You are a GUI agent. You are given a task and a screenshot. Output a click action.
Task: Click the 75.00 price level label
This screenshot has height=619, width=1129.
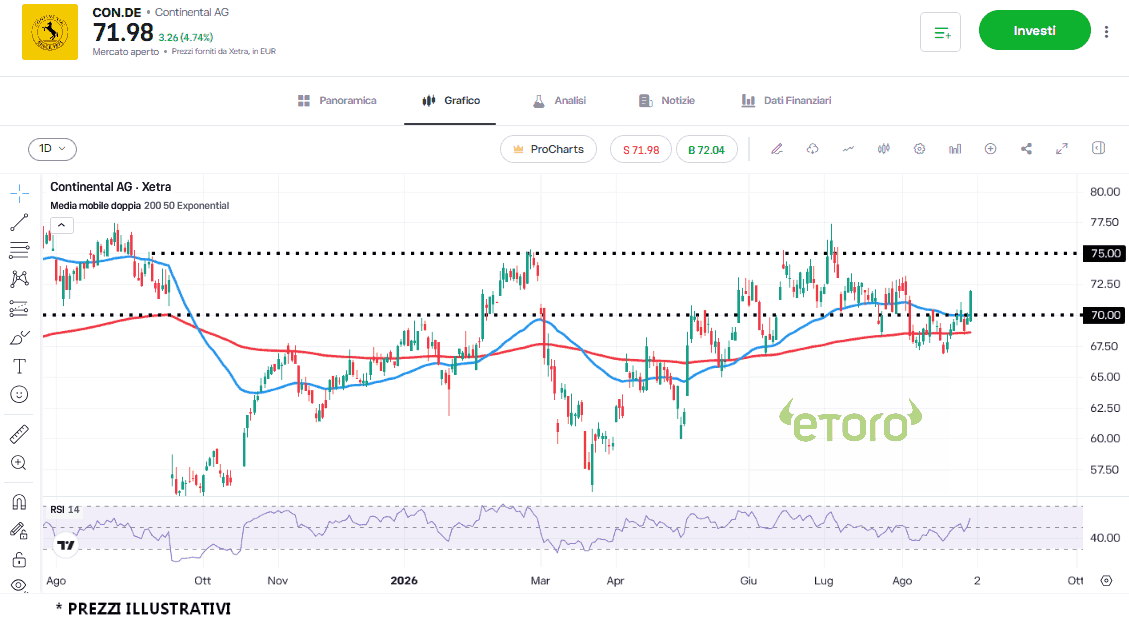coord(1105,253)
